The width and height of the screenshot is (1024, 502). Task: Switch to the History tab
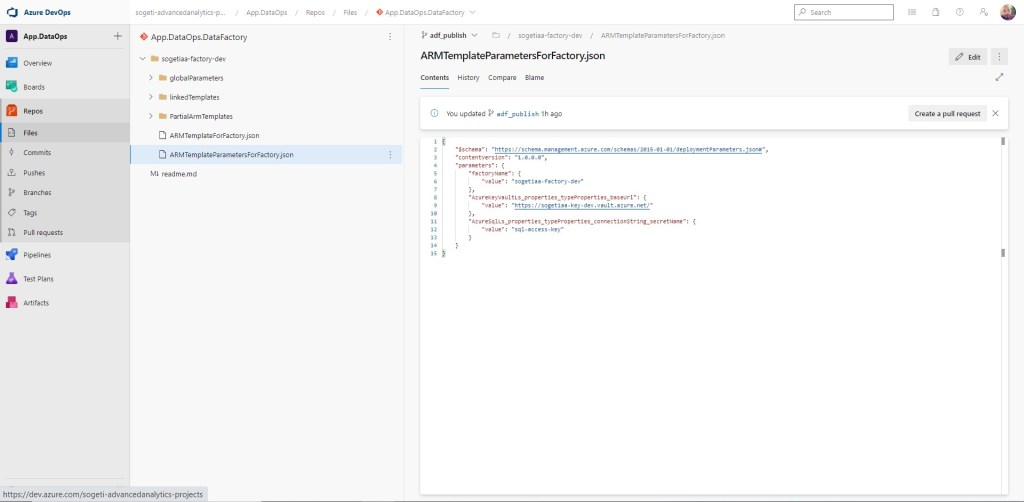pos(468,77)
